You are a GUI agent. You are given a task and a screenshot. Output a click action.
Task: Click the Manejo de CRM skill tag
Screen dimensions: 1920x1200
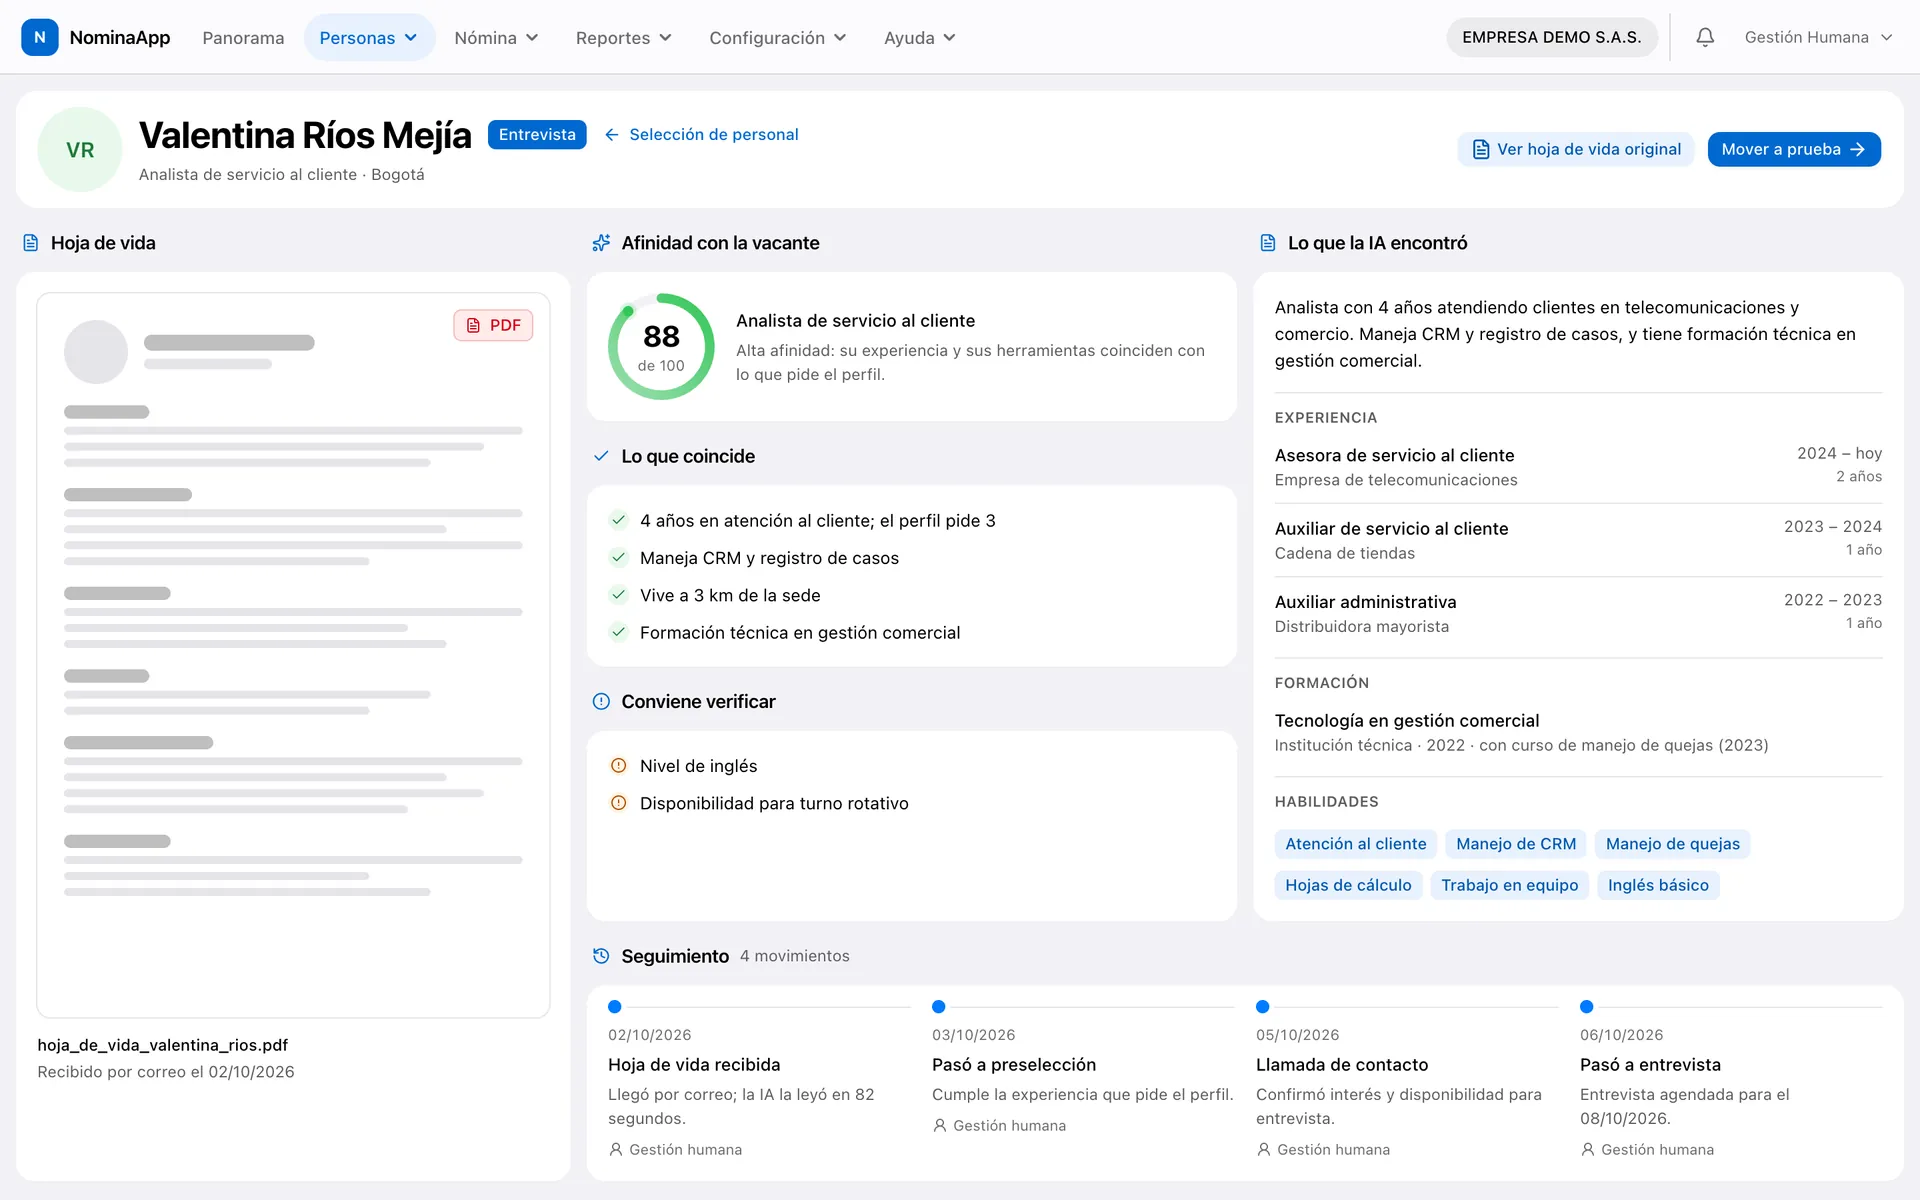click(1516, 844)
